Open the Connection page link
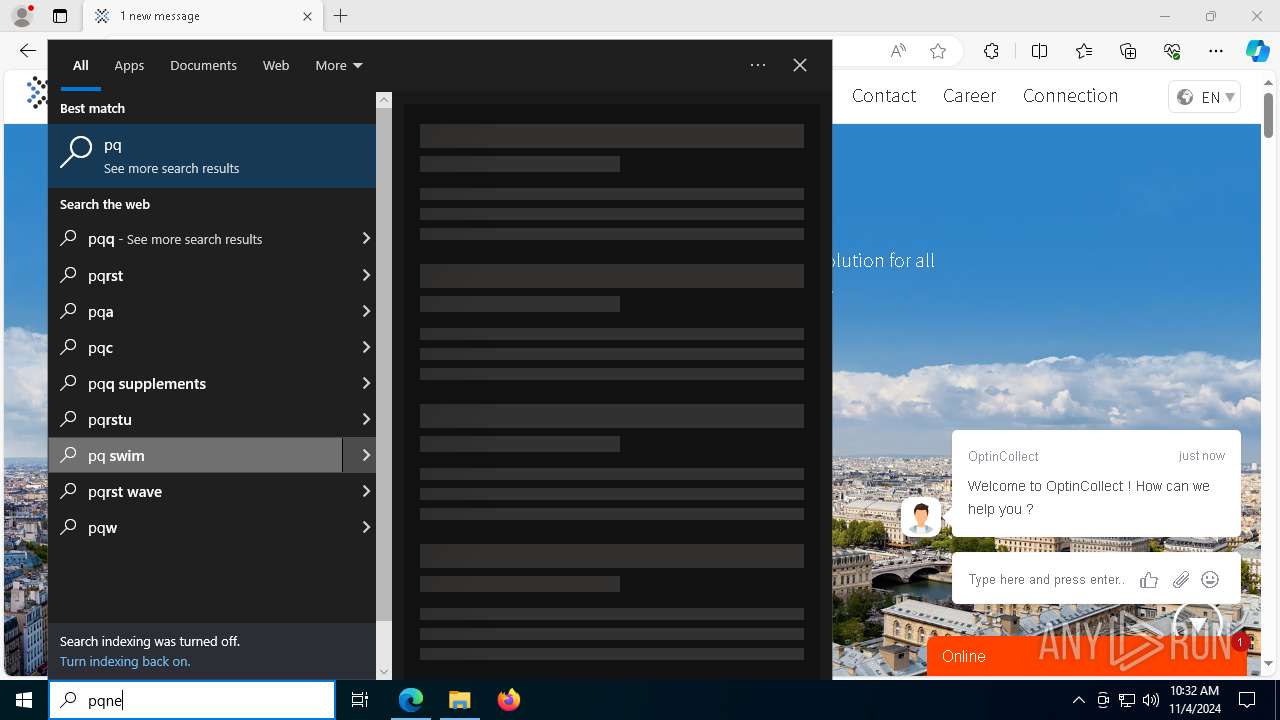 point(1070,96)
